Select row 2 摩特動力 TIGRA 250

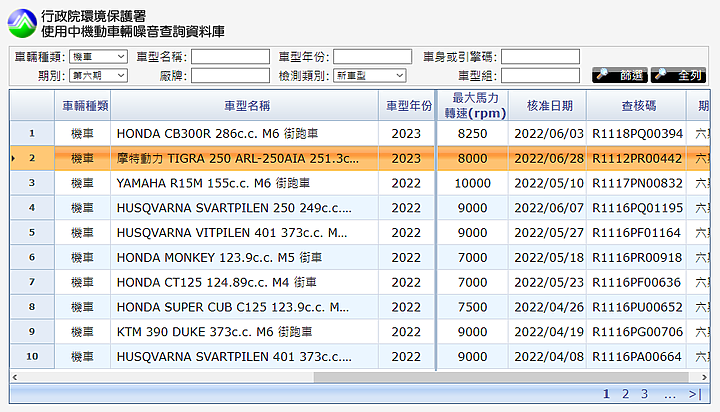click(360, 158)
